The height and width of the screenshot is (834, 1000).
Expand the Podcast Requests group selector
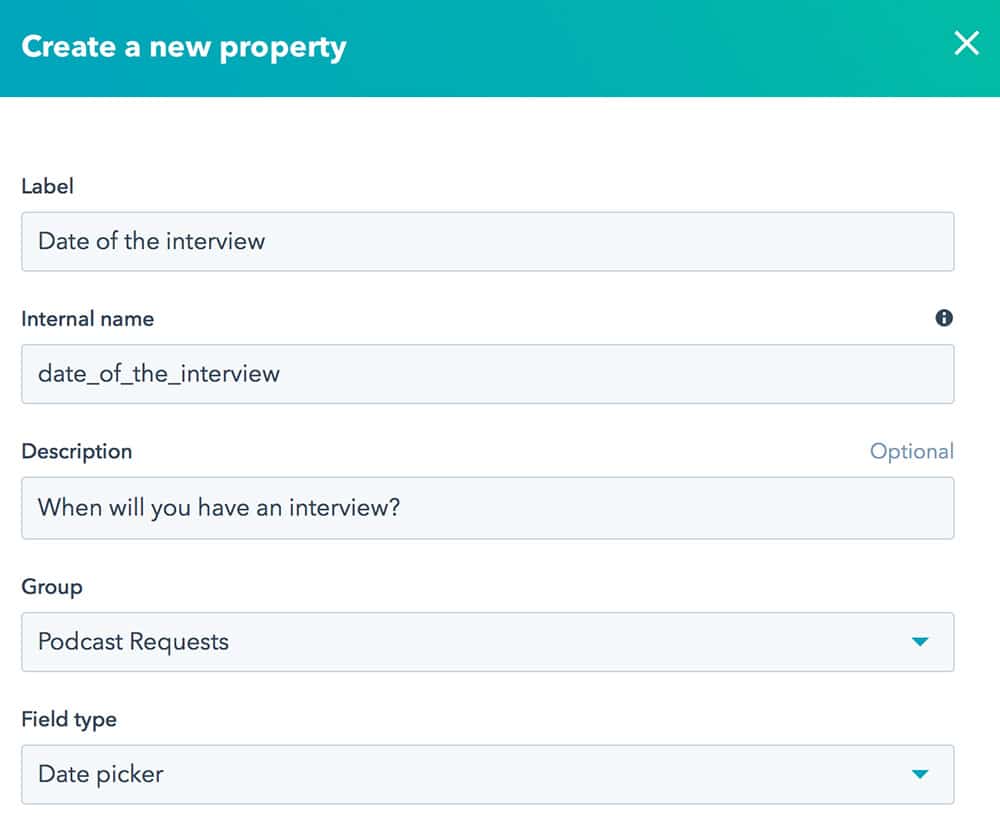click(488, 643)
